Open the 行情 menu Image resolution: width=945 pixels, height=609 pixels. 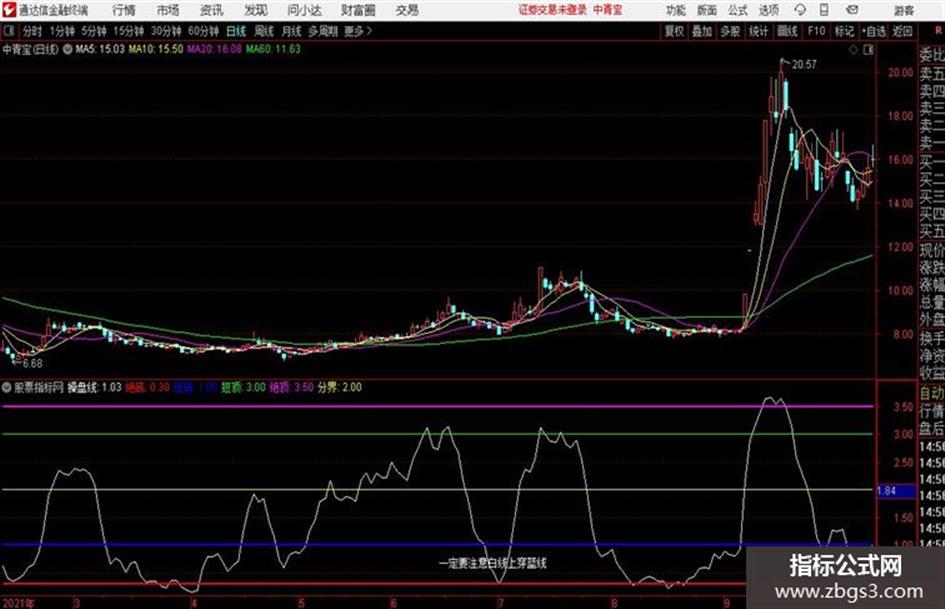click(x=124, y=10)
